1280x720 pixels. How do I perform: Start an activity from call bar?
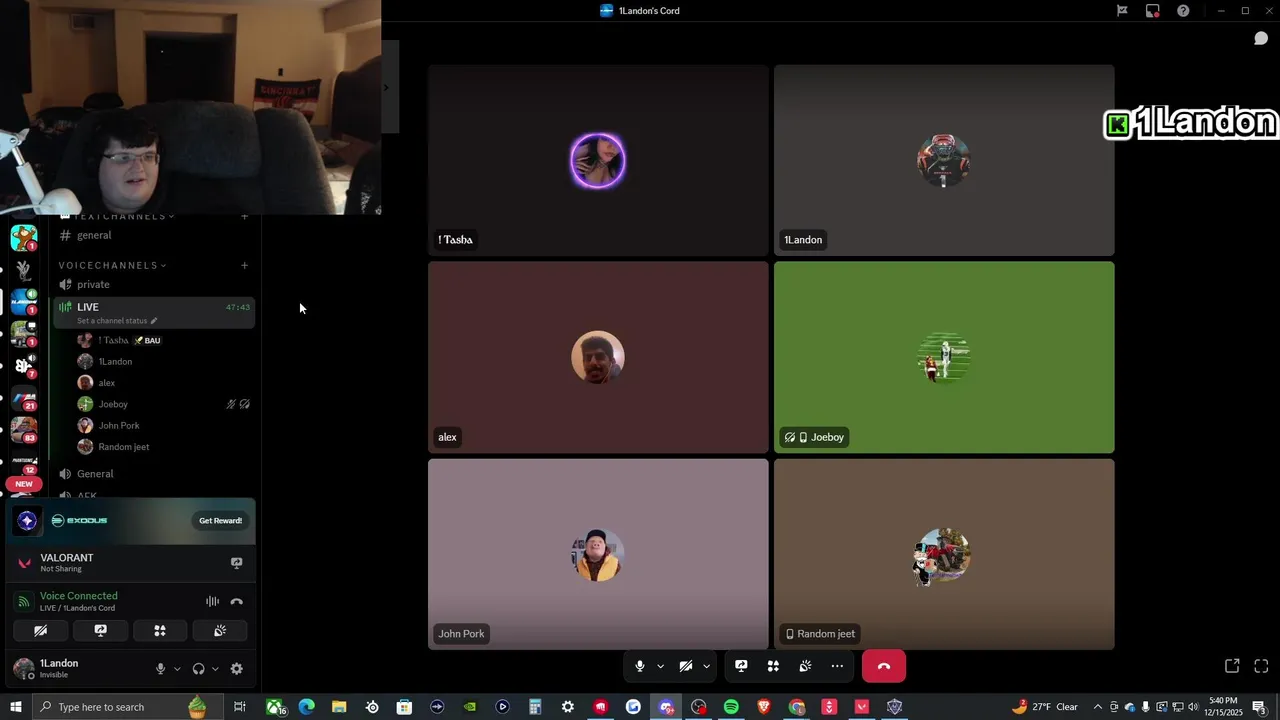coord(773,666)
